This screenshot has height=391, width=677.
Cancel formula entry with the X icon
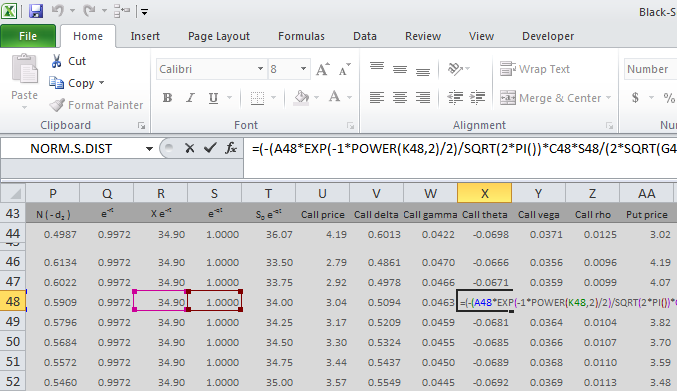pyautogui.click(x=189, y=148)
